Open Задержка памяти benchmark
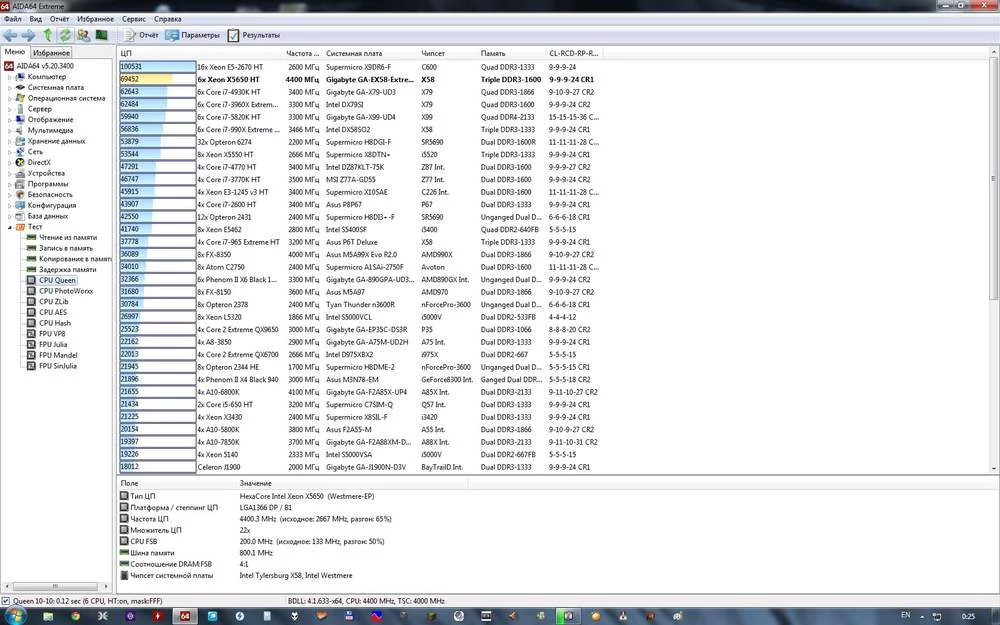 tap(59, 269)
